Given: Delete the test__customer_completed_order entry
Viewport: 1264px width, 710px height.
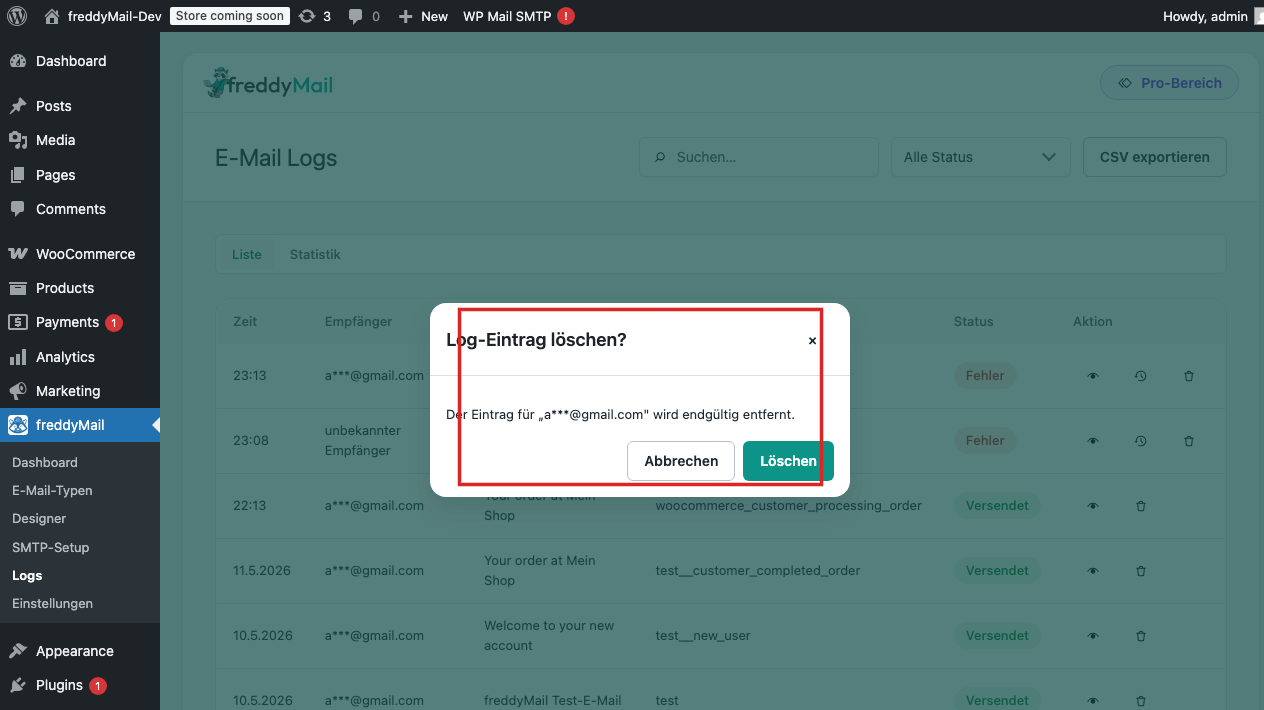Looking at the screenshot, I should coord(1141,571).
